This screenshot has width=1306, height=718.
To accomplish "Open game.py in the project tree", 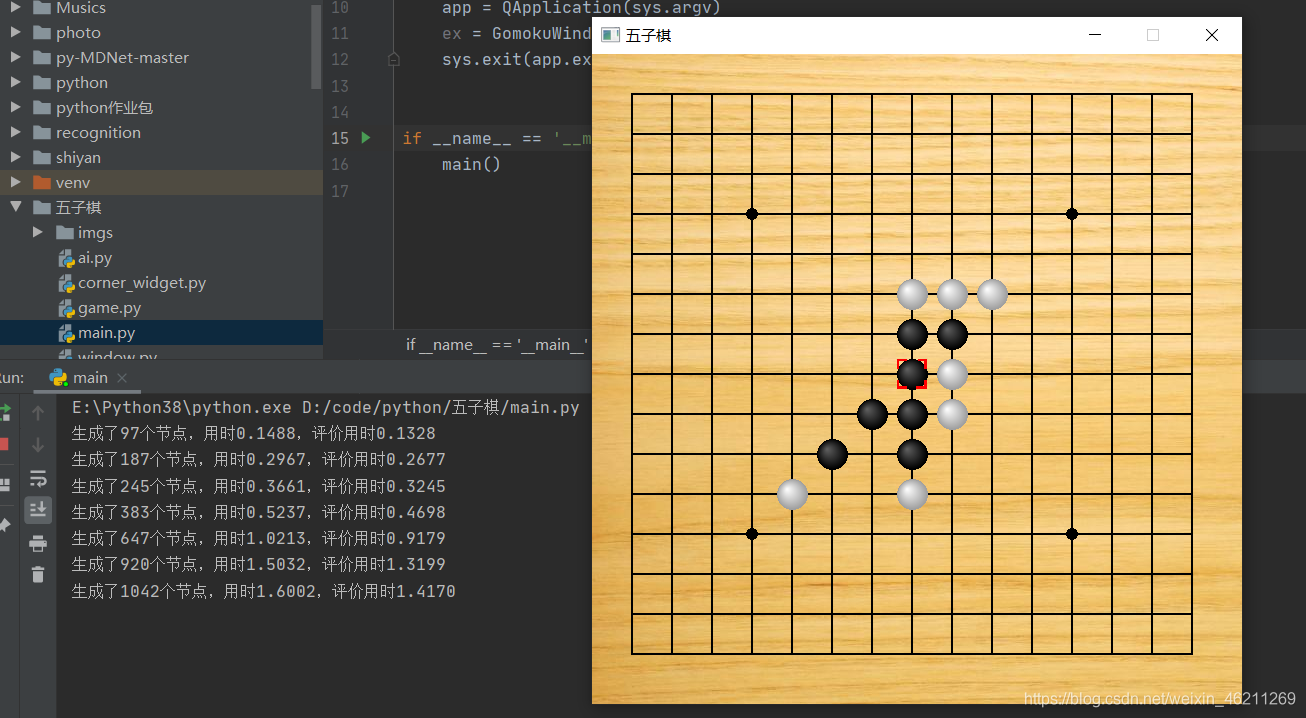I will click(x=109, y=308).
